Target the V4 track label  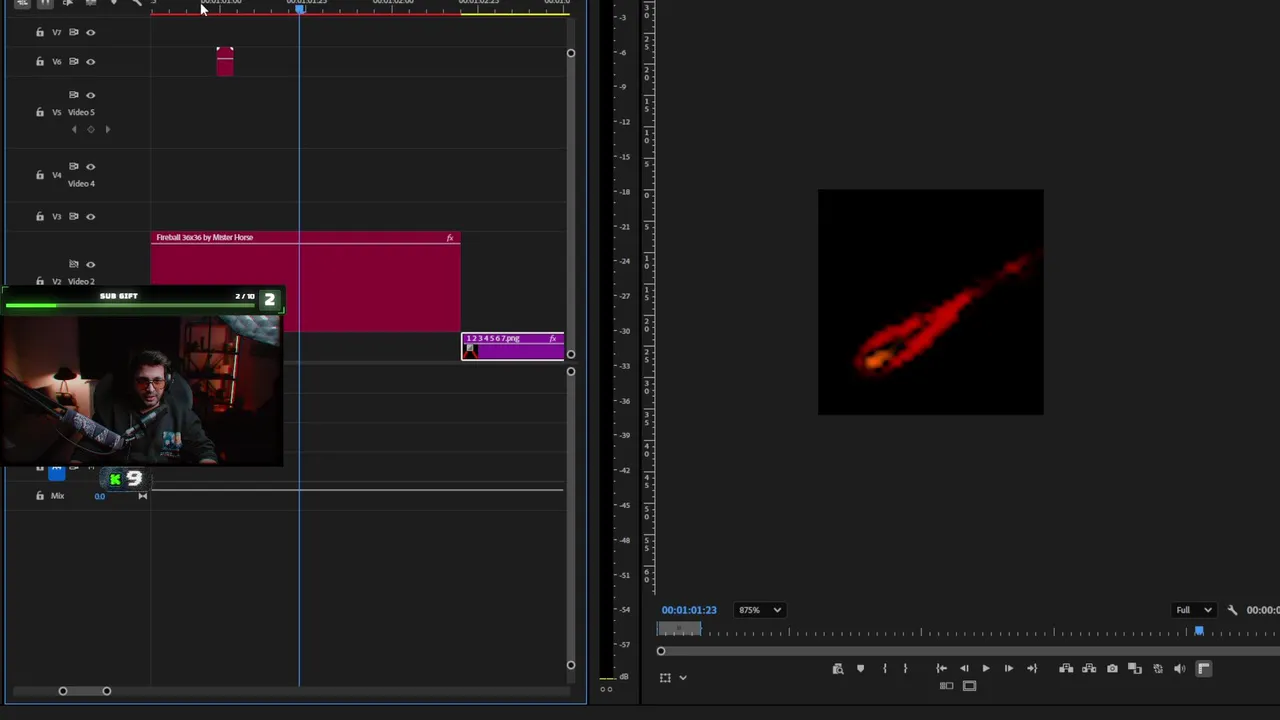57,175
